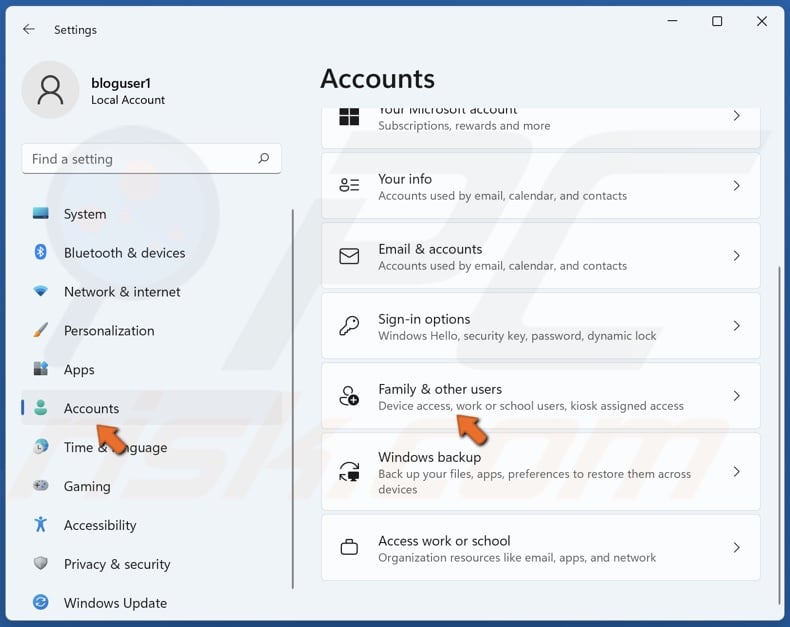Focus the Find a setting field
Image resolution: width=790 pixels, height=627 pixels.
pyautogui.click(x=151, y=159)
